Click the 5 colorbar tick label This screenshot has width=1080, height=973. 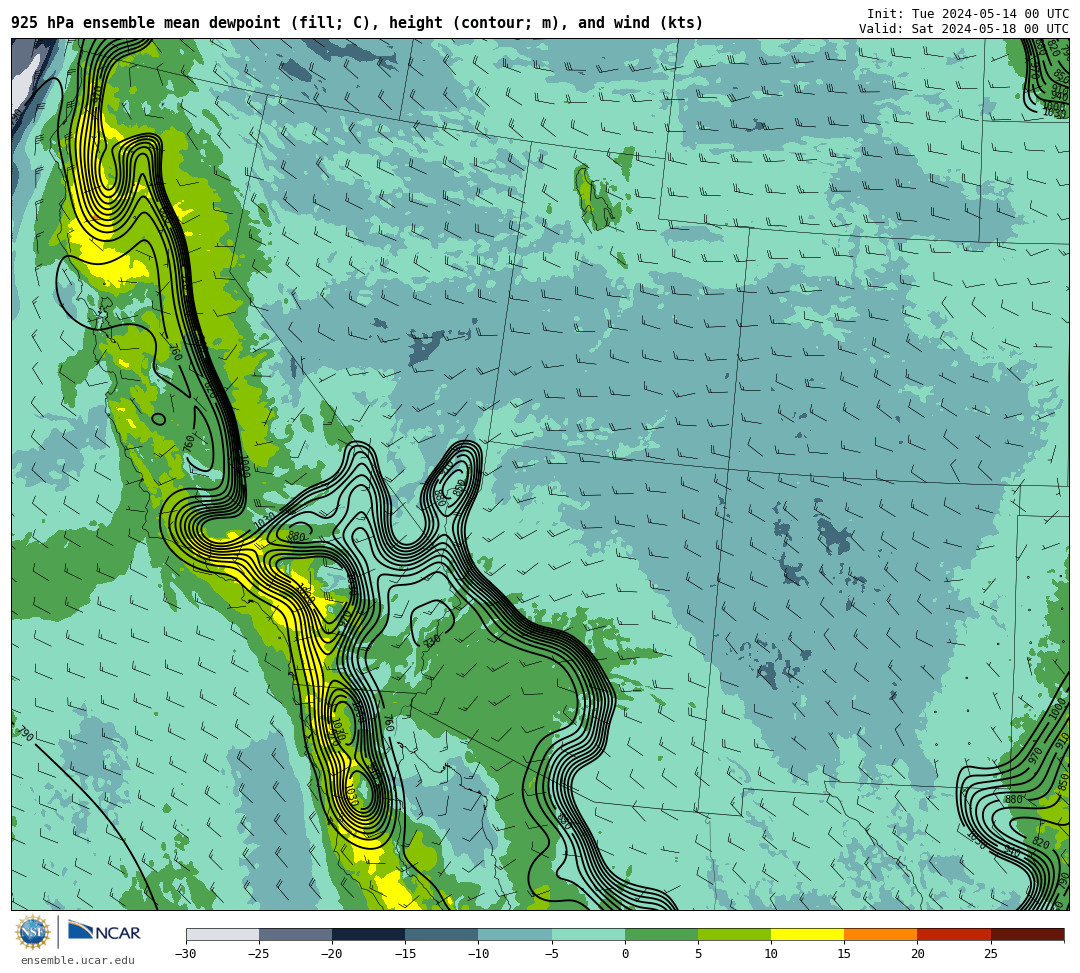[698, 954]
